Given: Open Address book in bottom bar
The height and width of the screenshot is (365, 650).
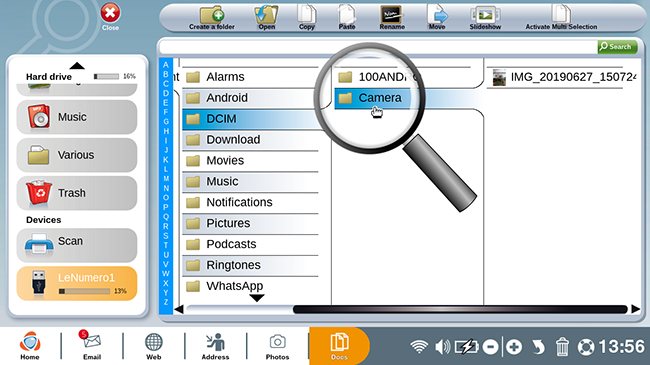Looking at the screenshot, I should (x=215, y=346).
